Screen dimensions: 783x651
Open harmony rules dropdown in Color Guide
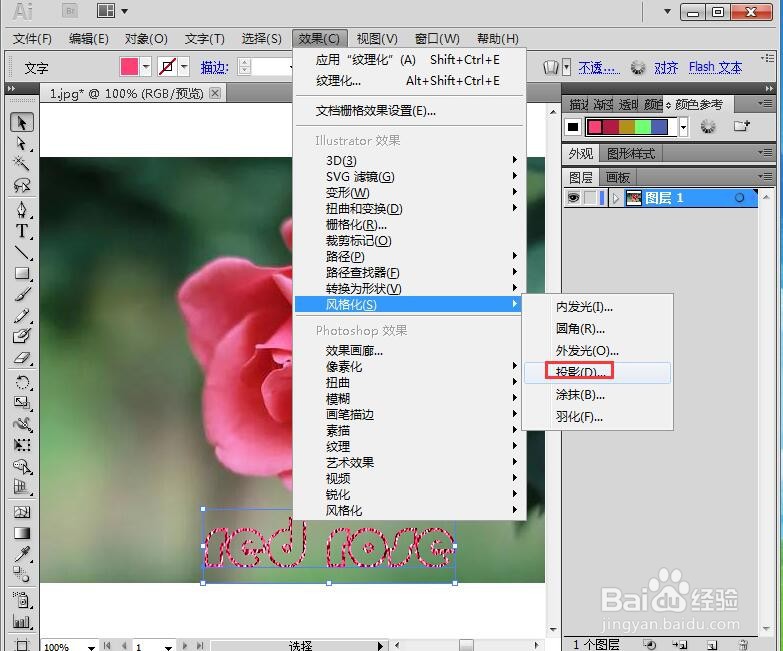click(x=683, y=127)
